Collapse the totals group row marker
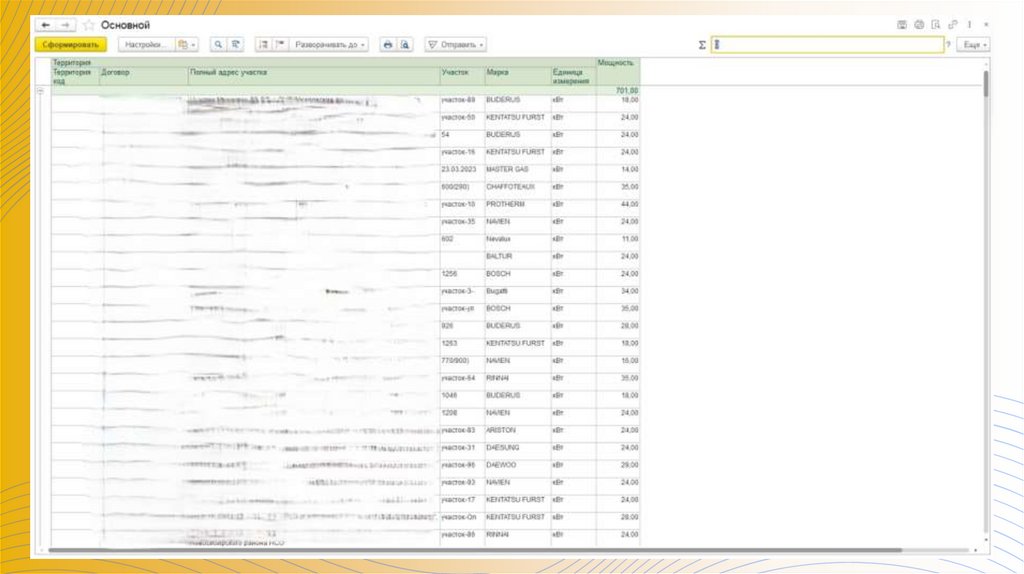 click(40, 91)
